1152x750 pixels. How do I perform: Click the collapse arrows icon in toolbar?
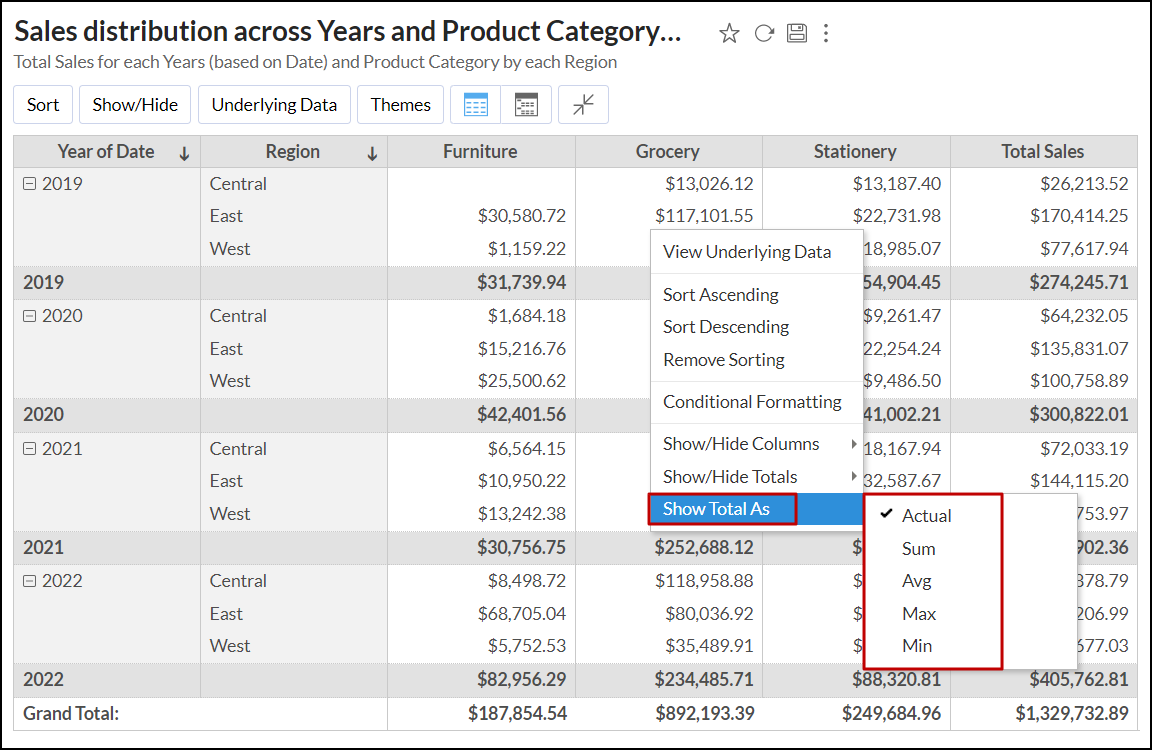point(583,105)
